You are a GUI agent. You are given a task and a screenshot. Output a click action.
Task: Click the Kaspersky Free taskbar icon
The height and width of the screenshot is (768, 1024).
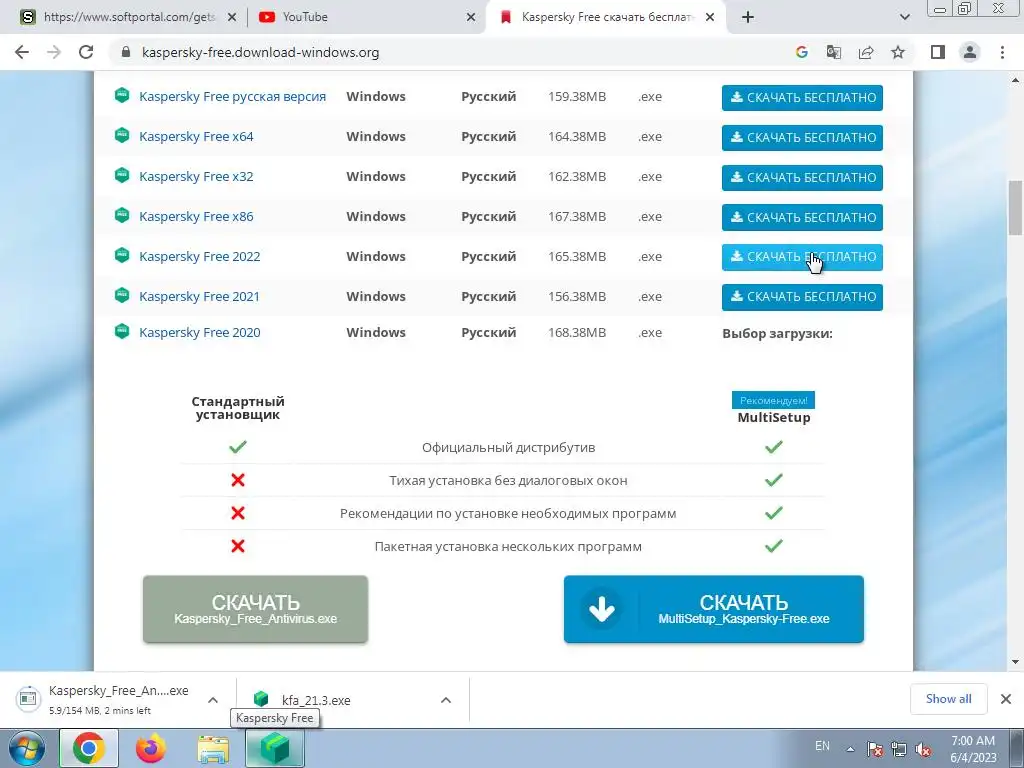click(275, 749)
